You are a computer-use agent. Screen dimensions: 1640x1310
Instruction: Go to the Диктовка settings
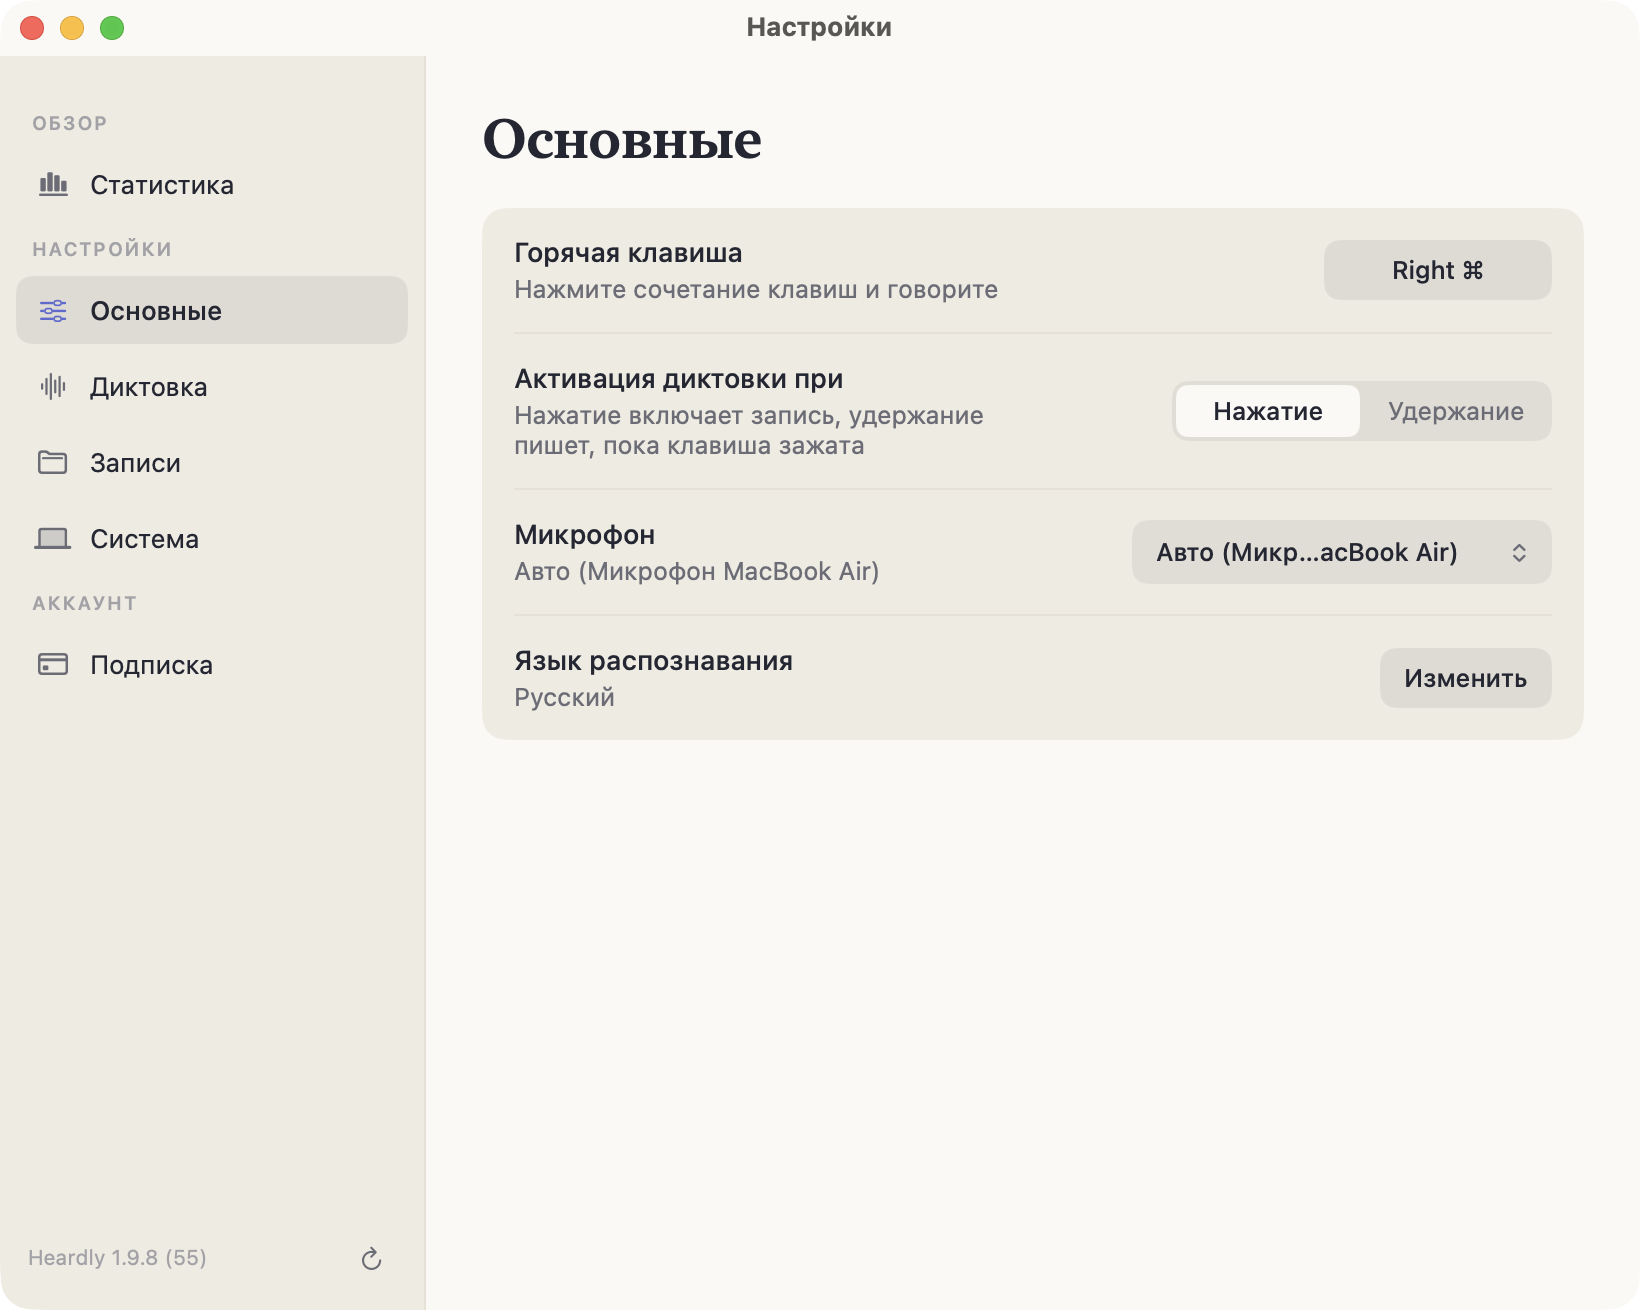[212, 387]
